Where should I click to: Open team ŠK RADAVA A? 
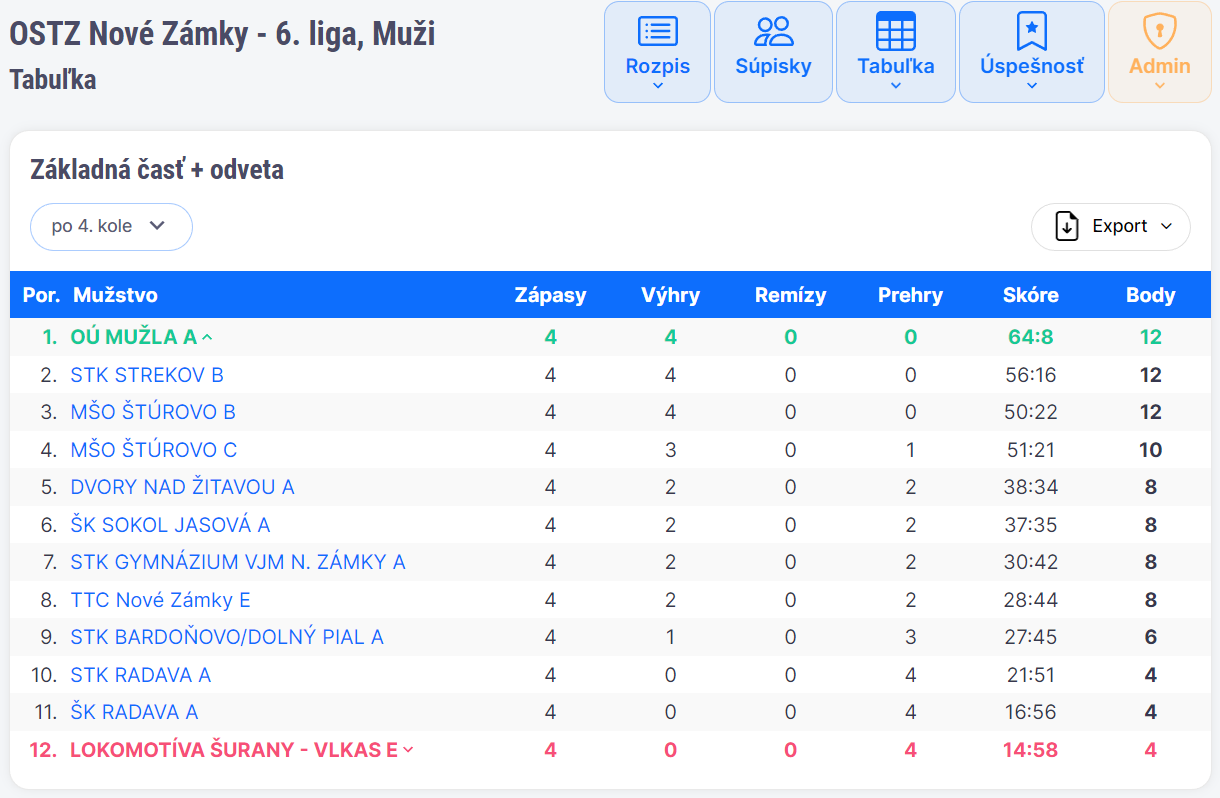point(134,712)
